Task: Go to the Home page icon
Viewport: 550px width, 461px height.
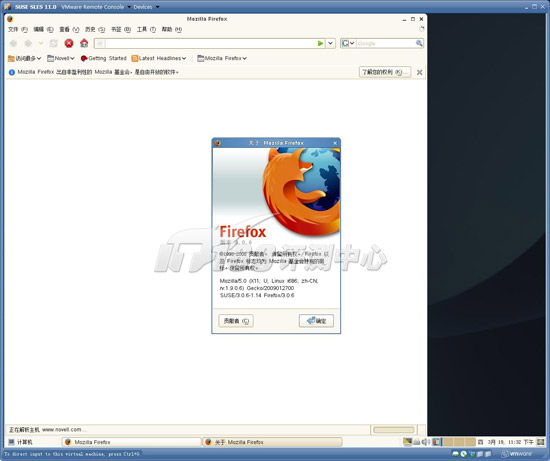Action: pos(84,43)
